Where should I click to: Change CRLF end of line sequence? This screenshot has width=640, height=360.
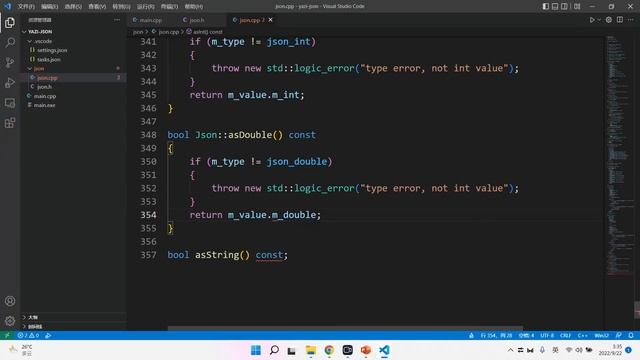point(565,335)
